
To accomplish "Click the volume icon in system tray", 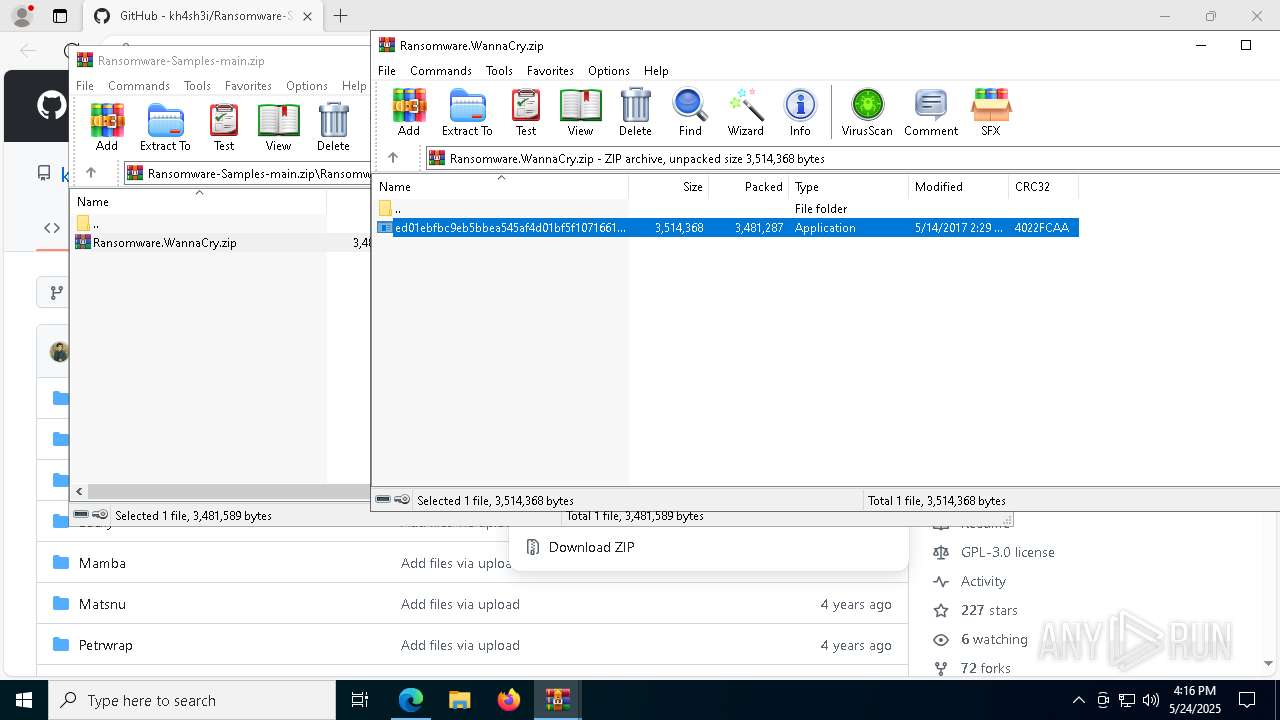I will coord(1151,700).
